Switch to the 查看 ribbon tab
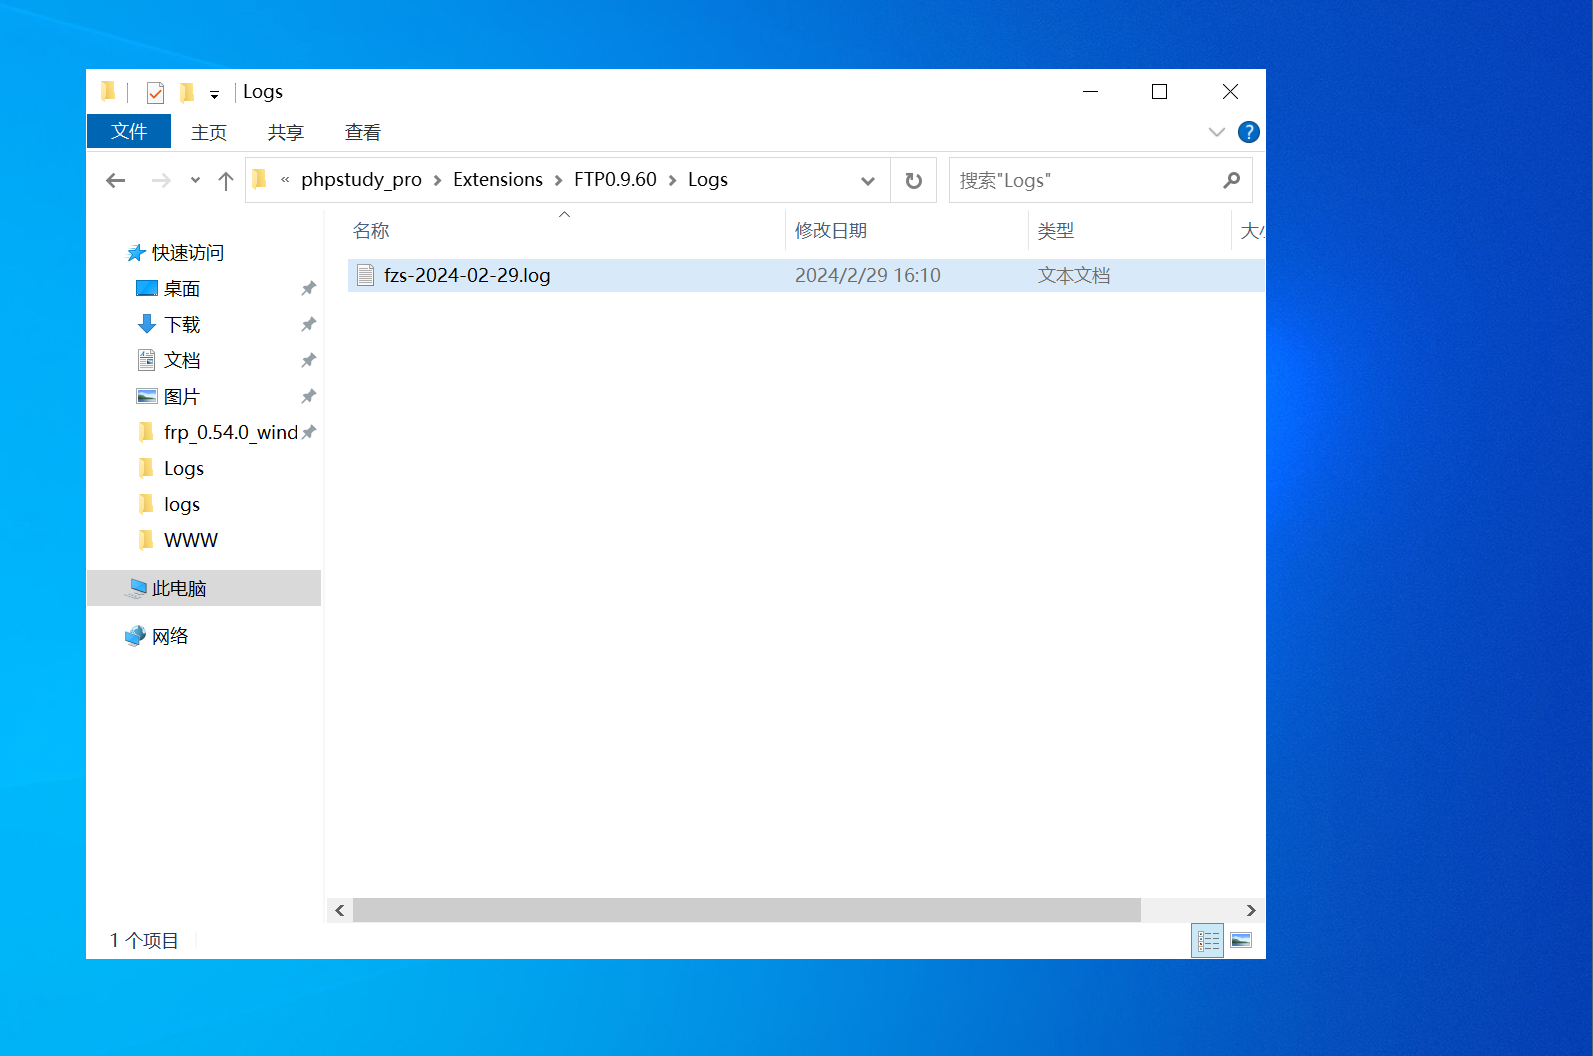The width and height of the screenshot is (1593, 1056). pos(362,132)
